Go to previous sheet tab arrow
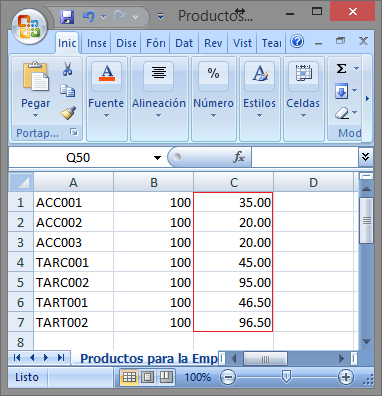Viewport: 382px width, 396px height. click(x=32, y=358)
